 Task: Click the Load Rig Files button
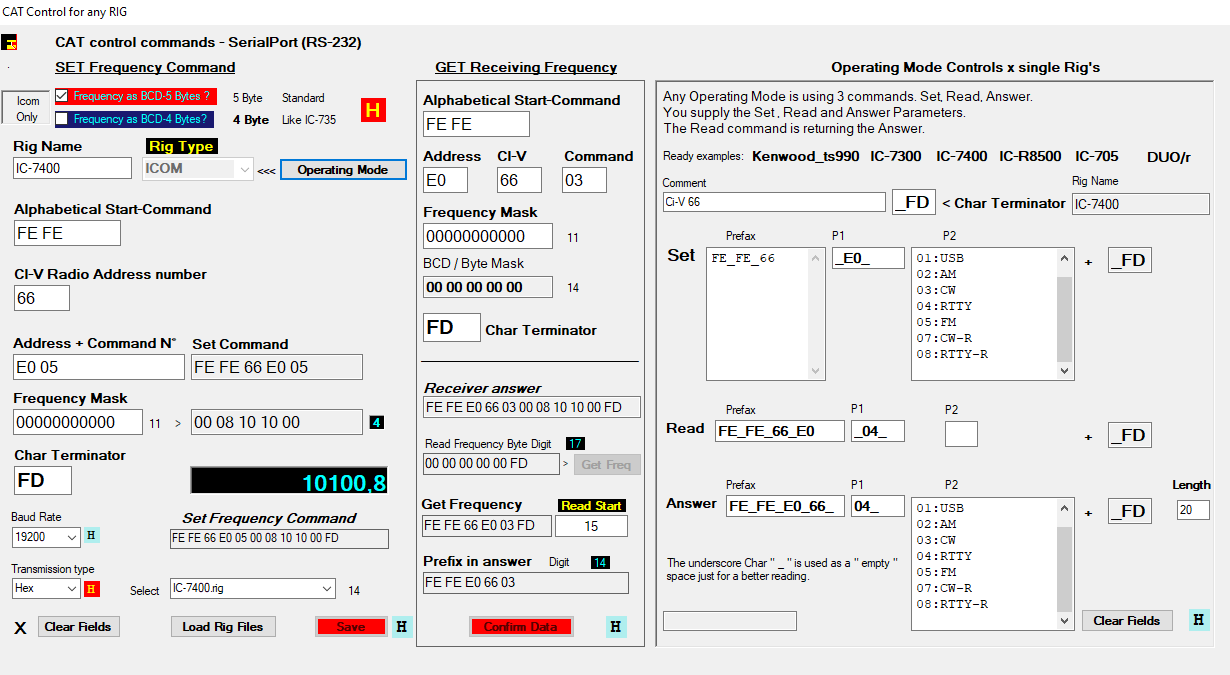pos(223,627)
